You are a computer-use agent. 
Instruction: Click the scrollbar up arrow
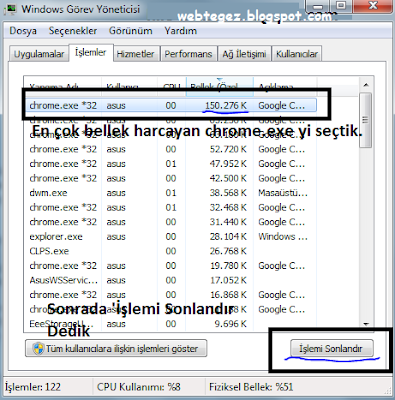(366, 85)
